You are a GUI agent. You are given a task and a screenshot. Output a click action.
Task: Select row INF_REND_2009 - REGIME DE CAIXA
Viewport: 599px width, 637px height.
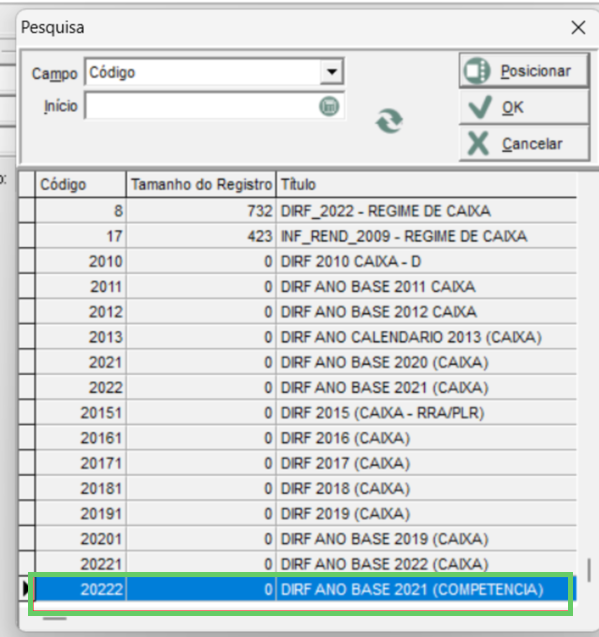[306, 236]
